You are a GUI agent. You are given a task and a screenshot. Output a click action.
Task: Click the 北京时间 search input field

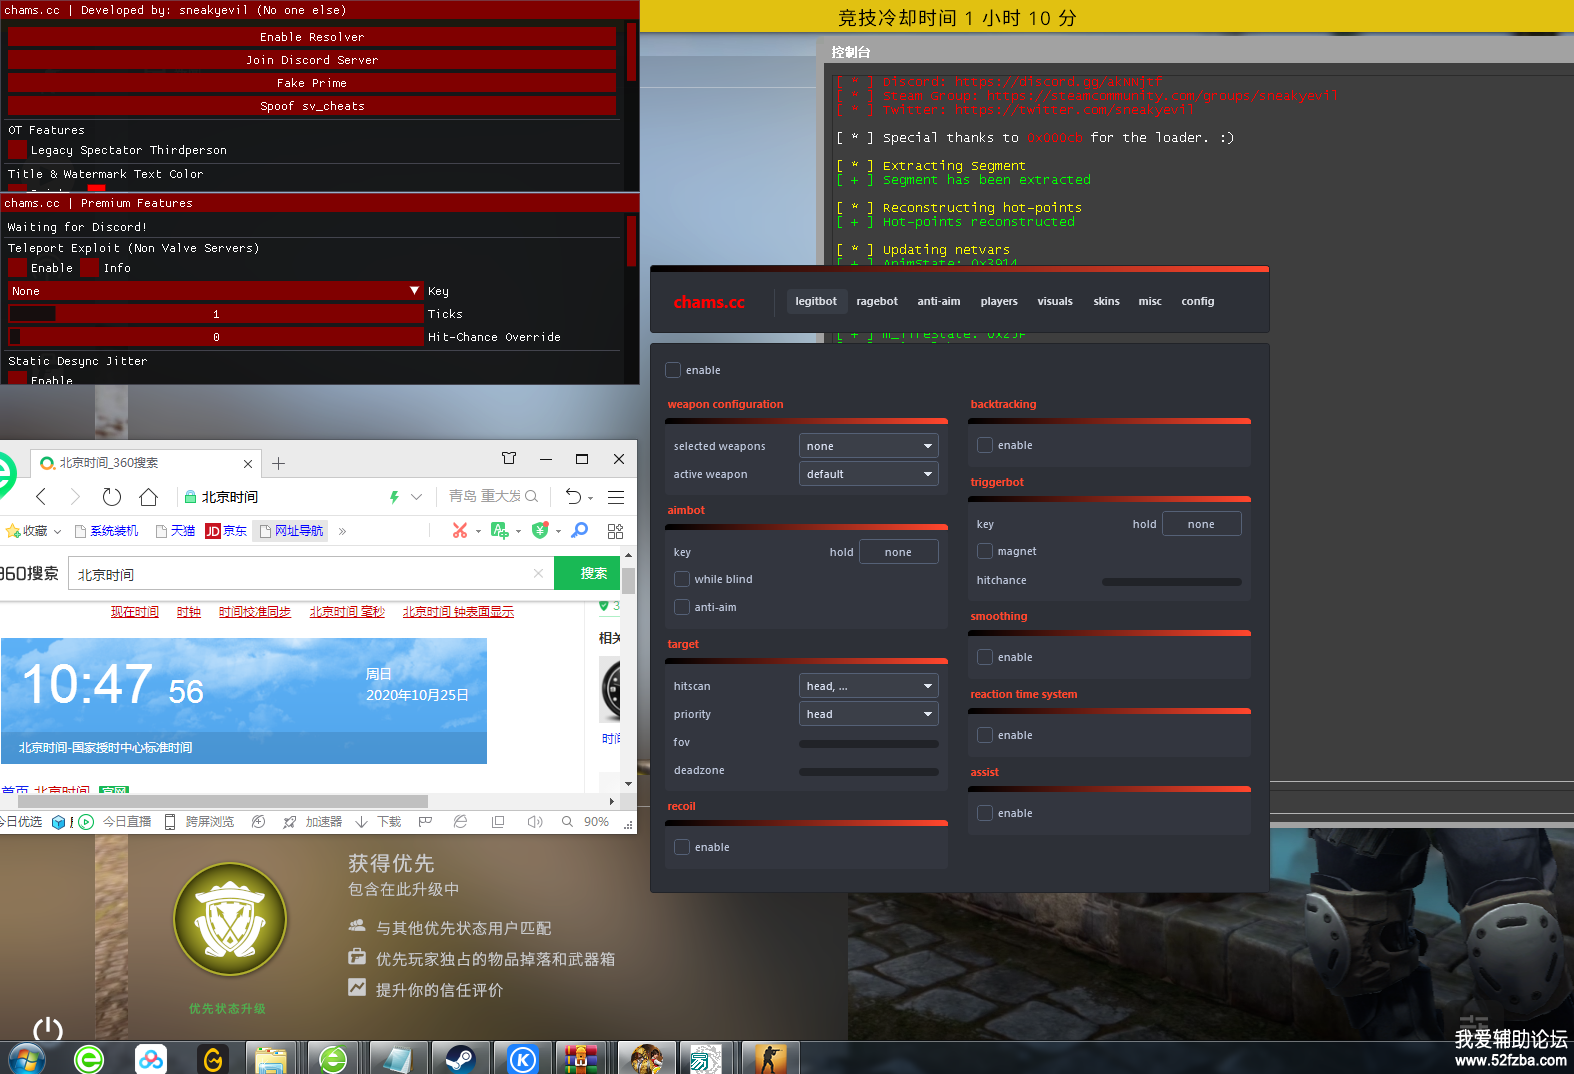pyautogui.click(x=300, y=575)
